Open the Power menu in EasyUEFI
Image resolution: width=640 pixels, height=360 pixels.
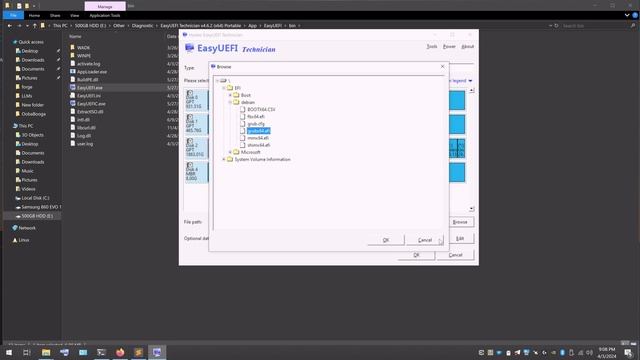pos(449,47)
